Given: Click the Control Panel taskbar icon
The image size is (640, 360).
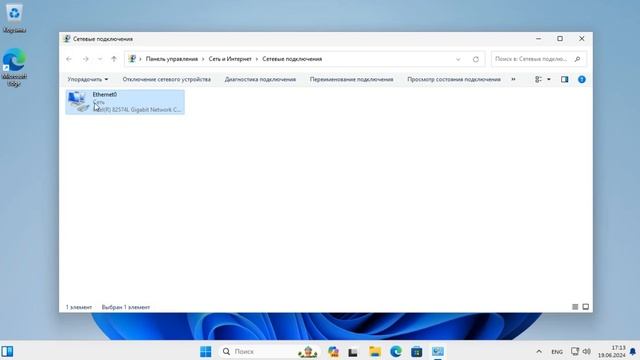Looking at the screenshot, I should coord(438,351).
